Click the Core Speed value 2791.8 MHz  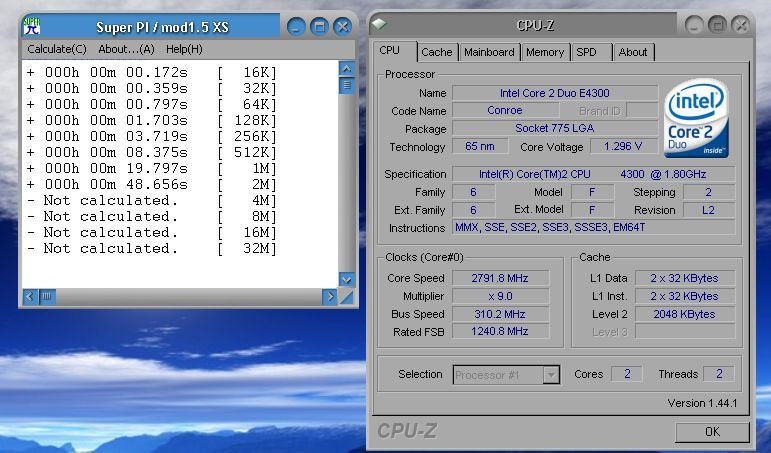tap(500, 278)
